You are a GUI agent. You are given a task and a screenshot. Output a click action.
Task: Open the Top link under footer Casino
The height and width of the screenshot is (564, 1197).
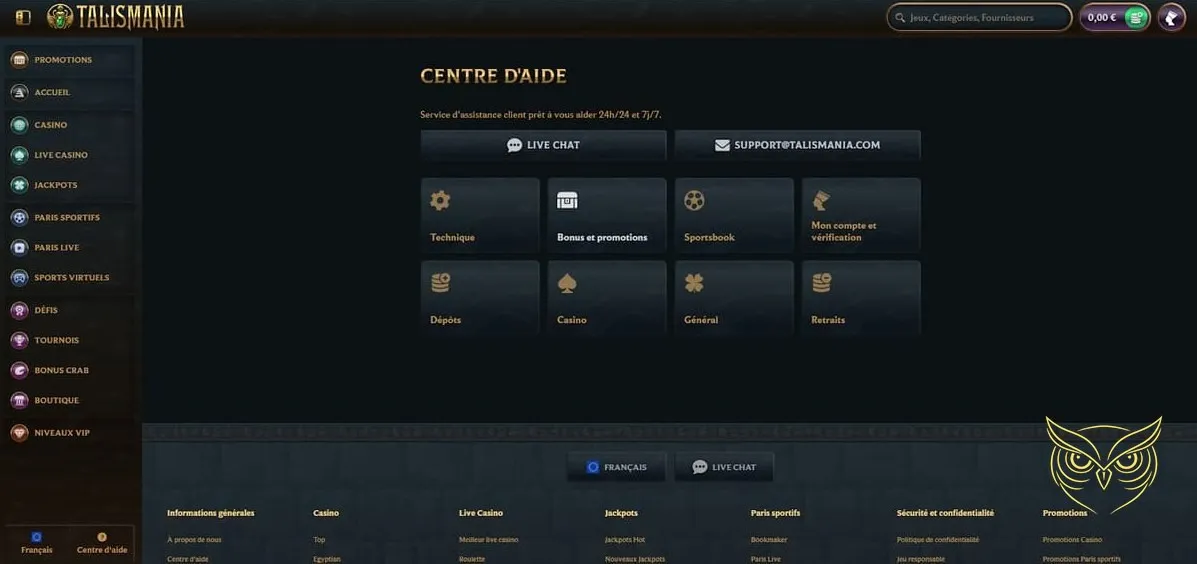[319, 540]
